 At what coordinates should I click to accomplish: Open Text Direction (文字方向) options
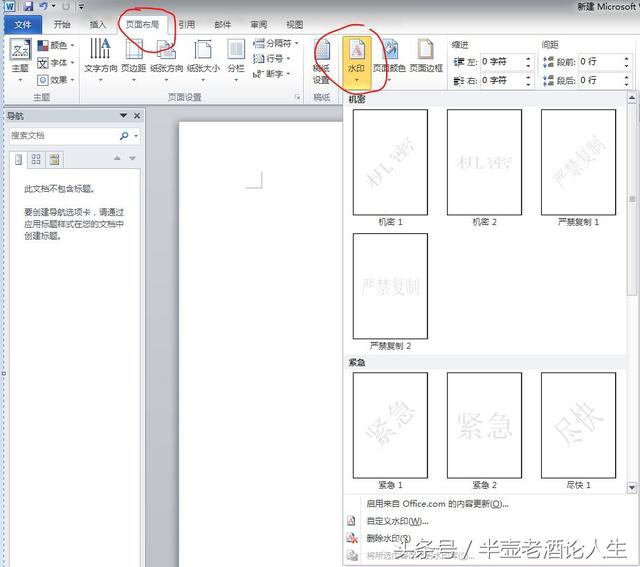(100, 60)
